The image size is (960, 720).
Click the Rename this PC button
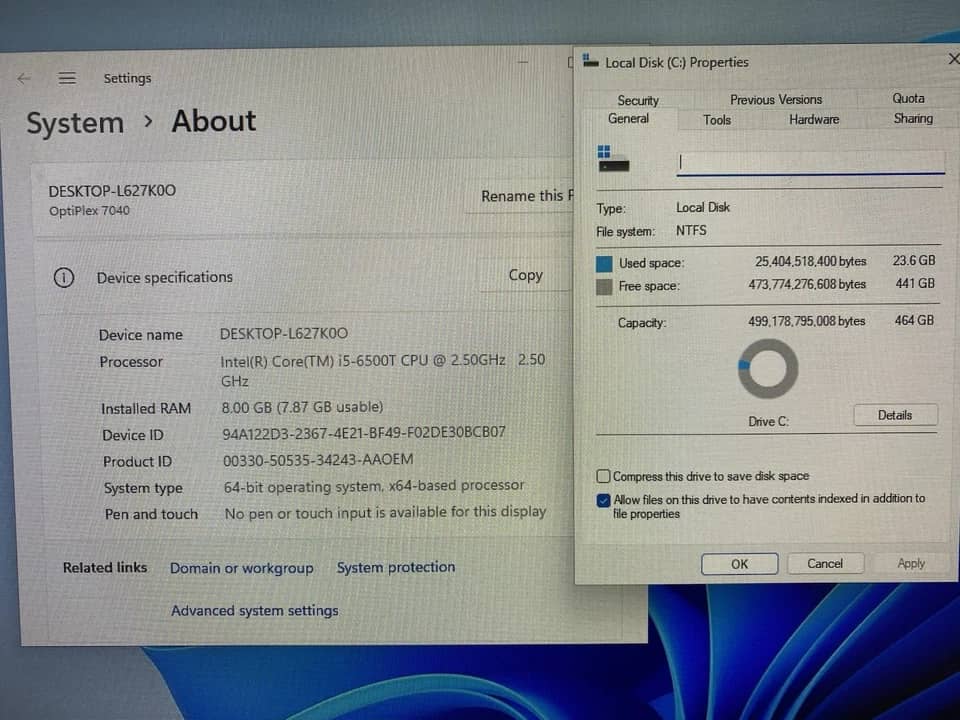pos(522,196)
